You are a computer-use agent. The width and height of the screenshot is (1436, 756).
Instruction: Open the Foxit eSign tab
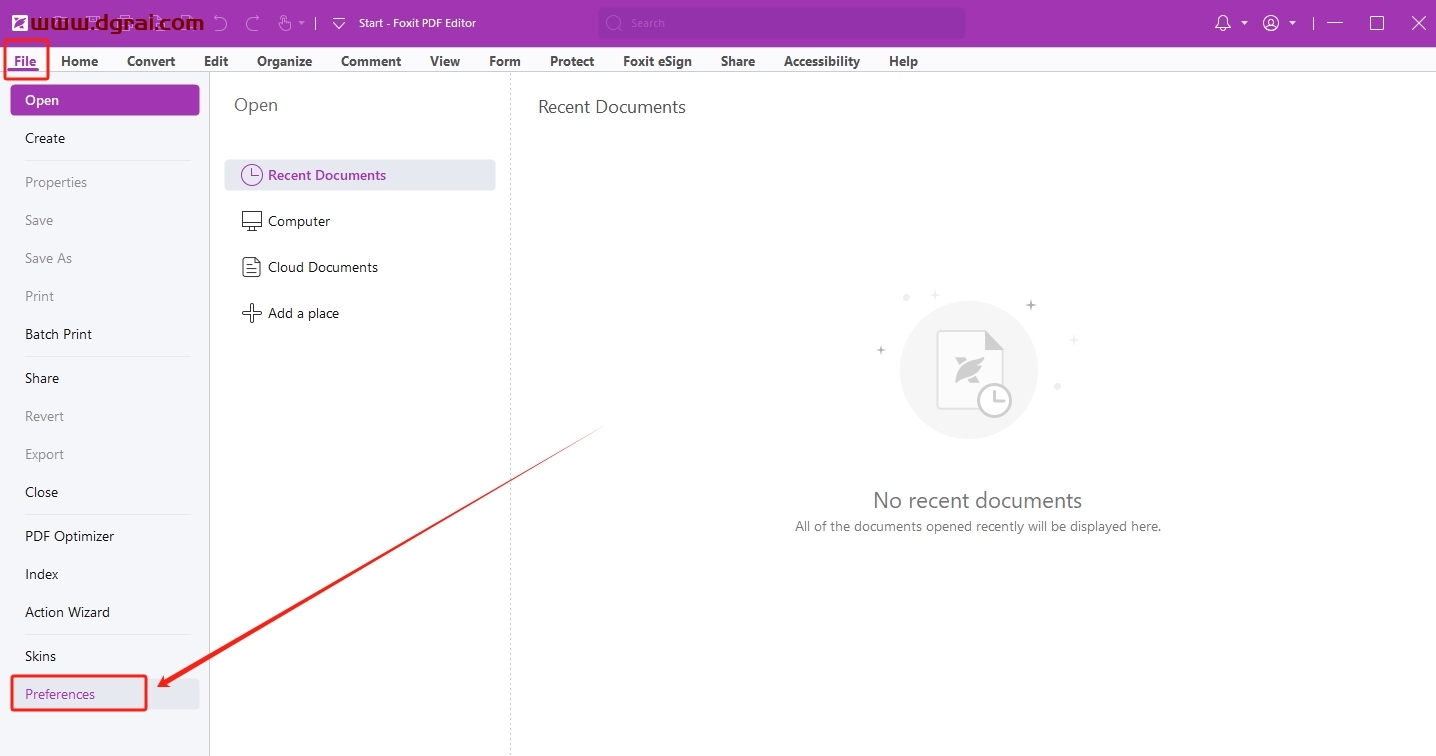point(657,61)
